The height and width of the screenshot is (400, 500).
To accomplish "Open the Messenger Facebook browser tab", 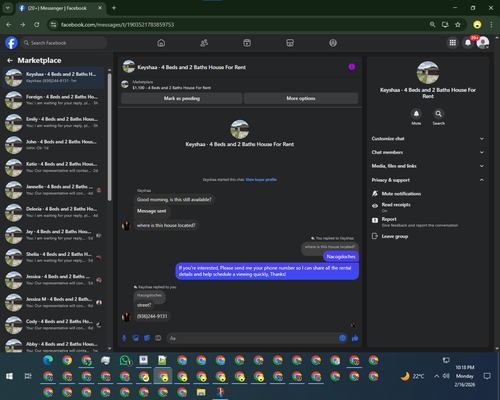I will point(60,8).
